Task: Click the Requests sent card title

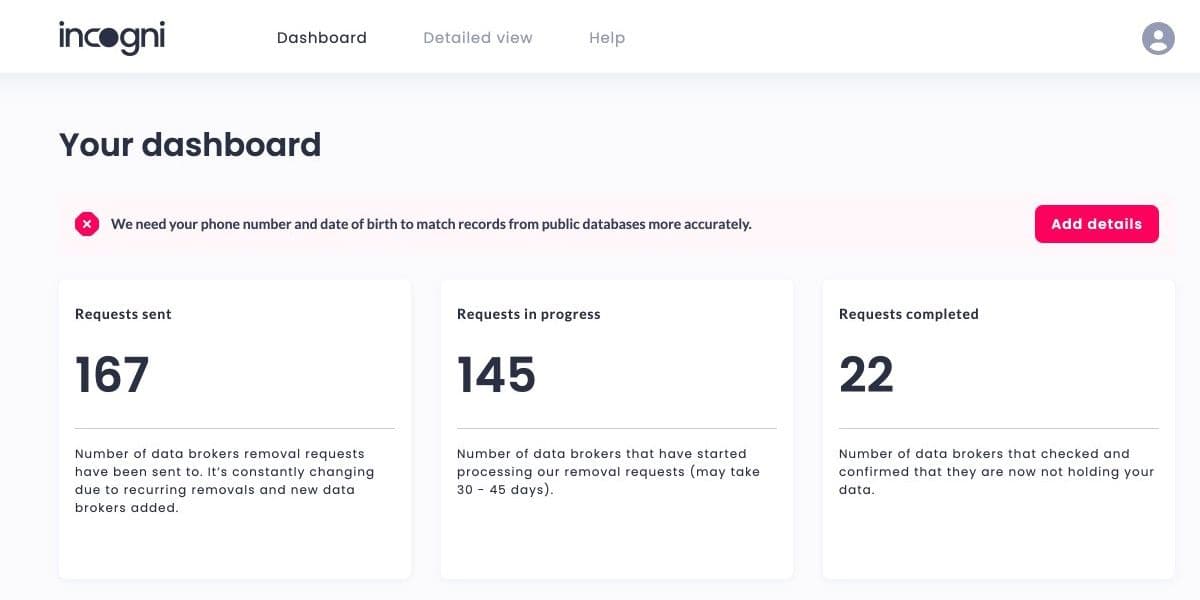Action: tap(123, 314)
